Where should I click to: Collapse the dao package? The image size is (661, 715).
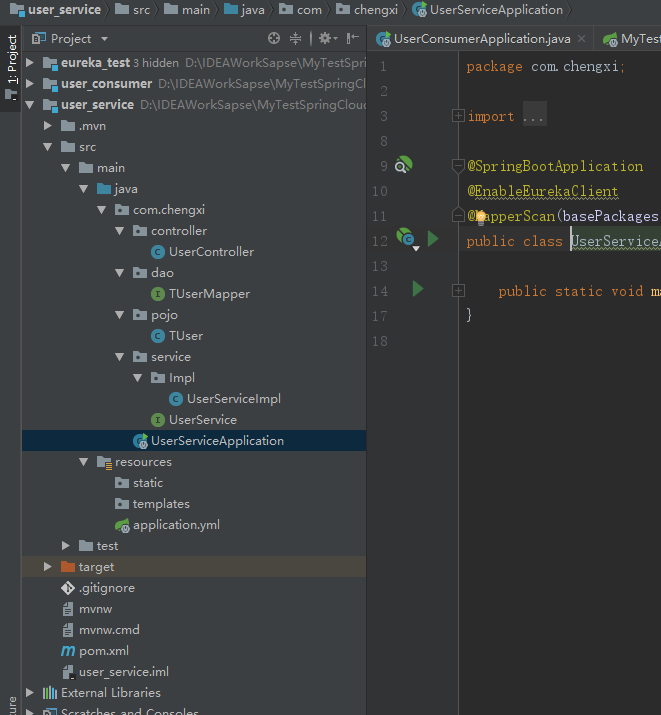[x=120, y=273]
